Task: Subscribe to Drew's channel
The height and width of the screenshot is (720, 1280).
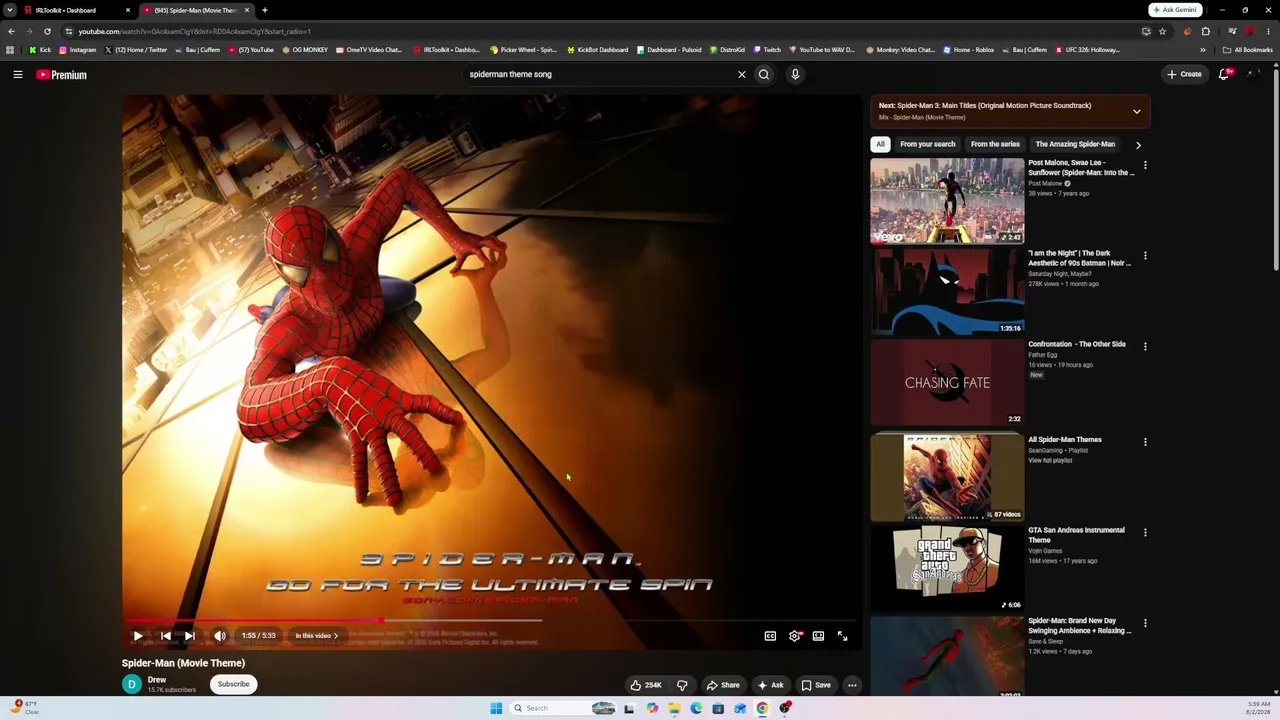Action: point(233,684)
